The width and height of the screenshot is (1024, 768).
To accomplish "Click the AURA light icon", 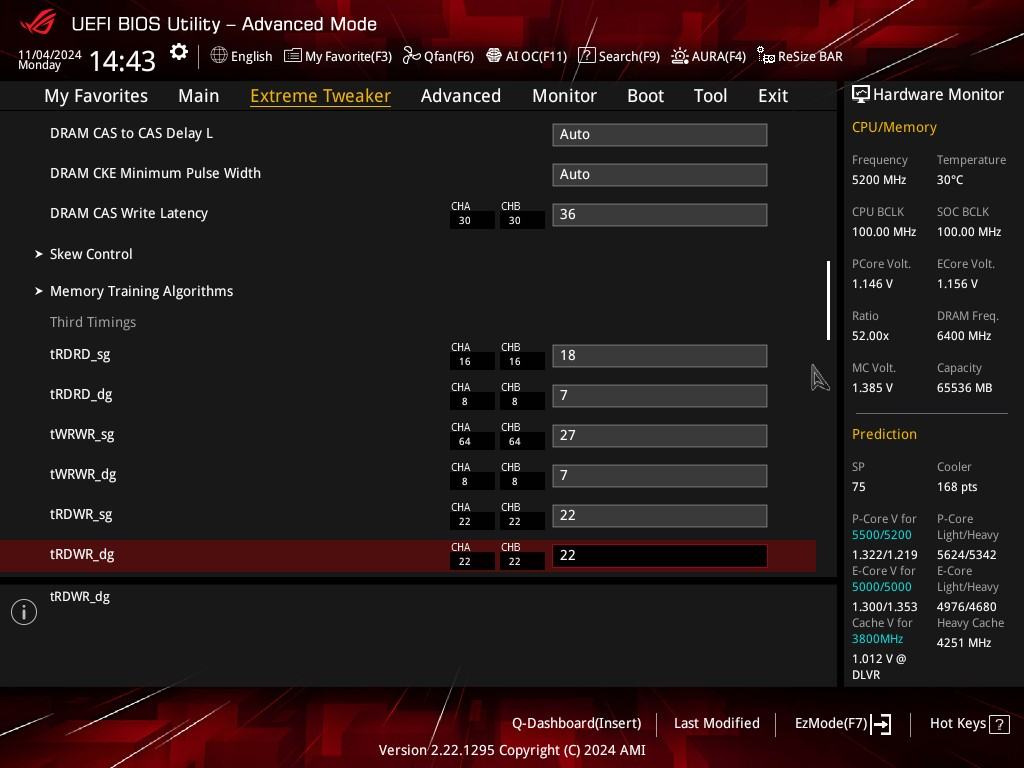I will tap(680, 56).
